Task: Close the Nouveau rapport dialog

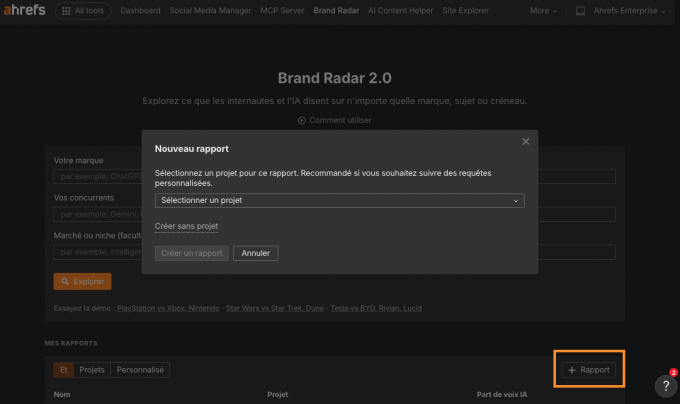Action: 525,142
